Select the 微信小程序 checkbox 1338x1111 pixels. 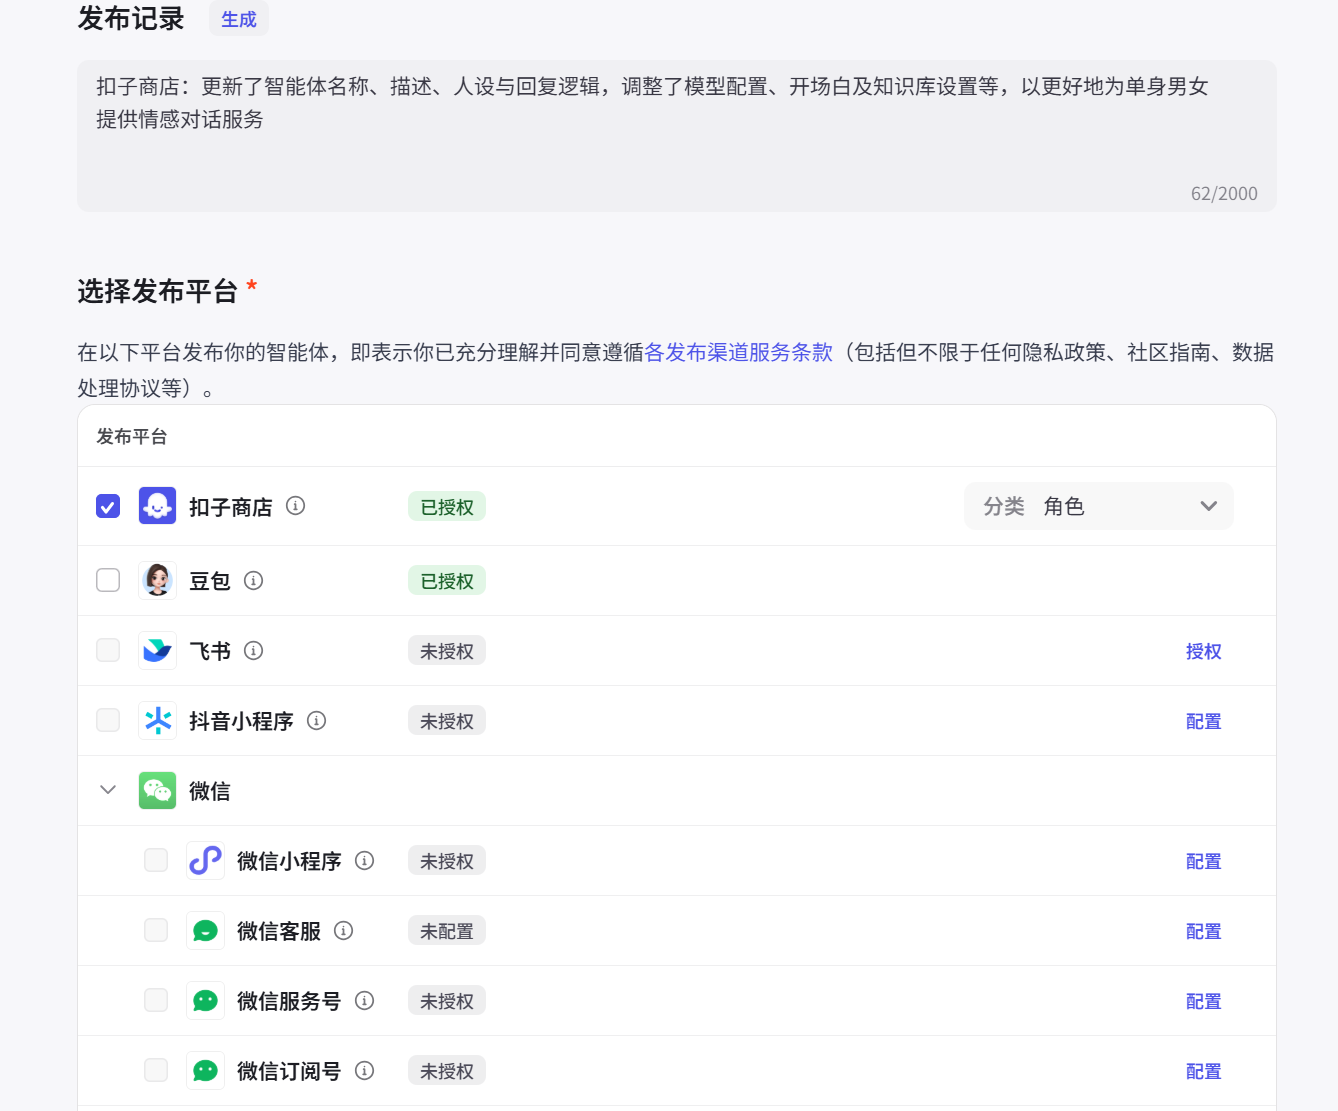[x=156, y=860]
